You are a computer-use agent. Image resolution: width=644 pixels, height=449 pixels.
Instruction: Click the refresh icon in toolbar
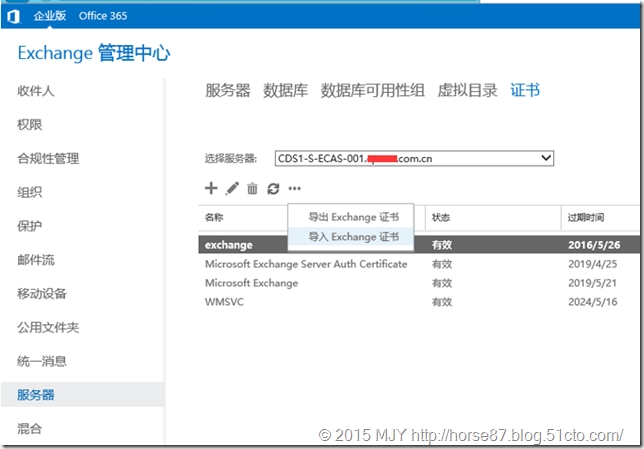click(273, 188)
